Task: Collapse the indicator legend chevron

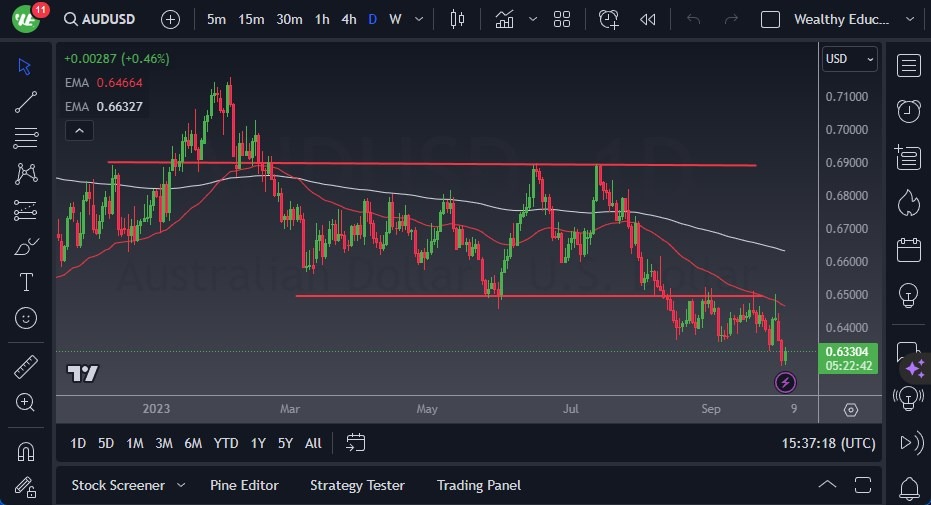Action: point(78,130)
